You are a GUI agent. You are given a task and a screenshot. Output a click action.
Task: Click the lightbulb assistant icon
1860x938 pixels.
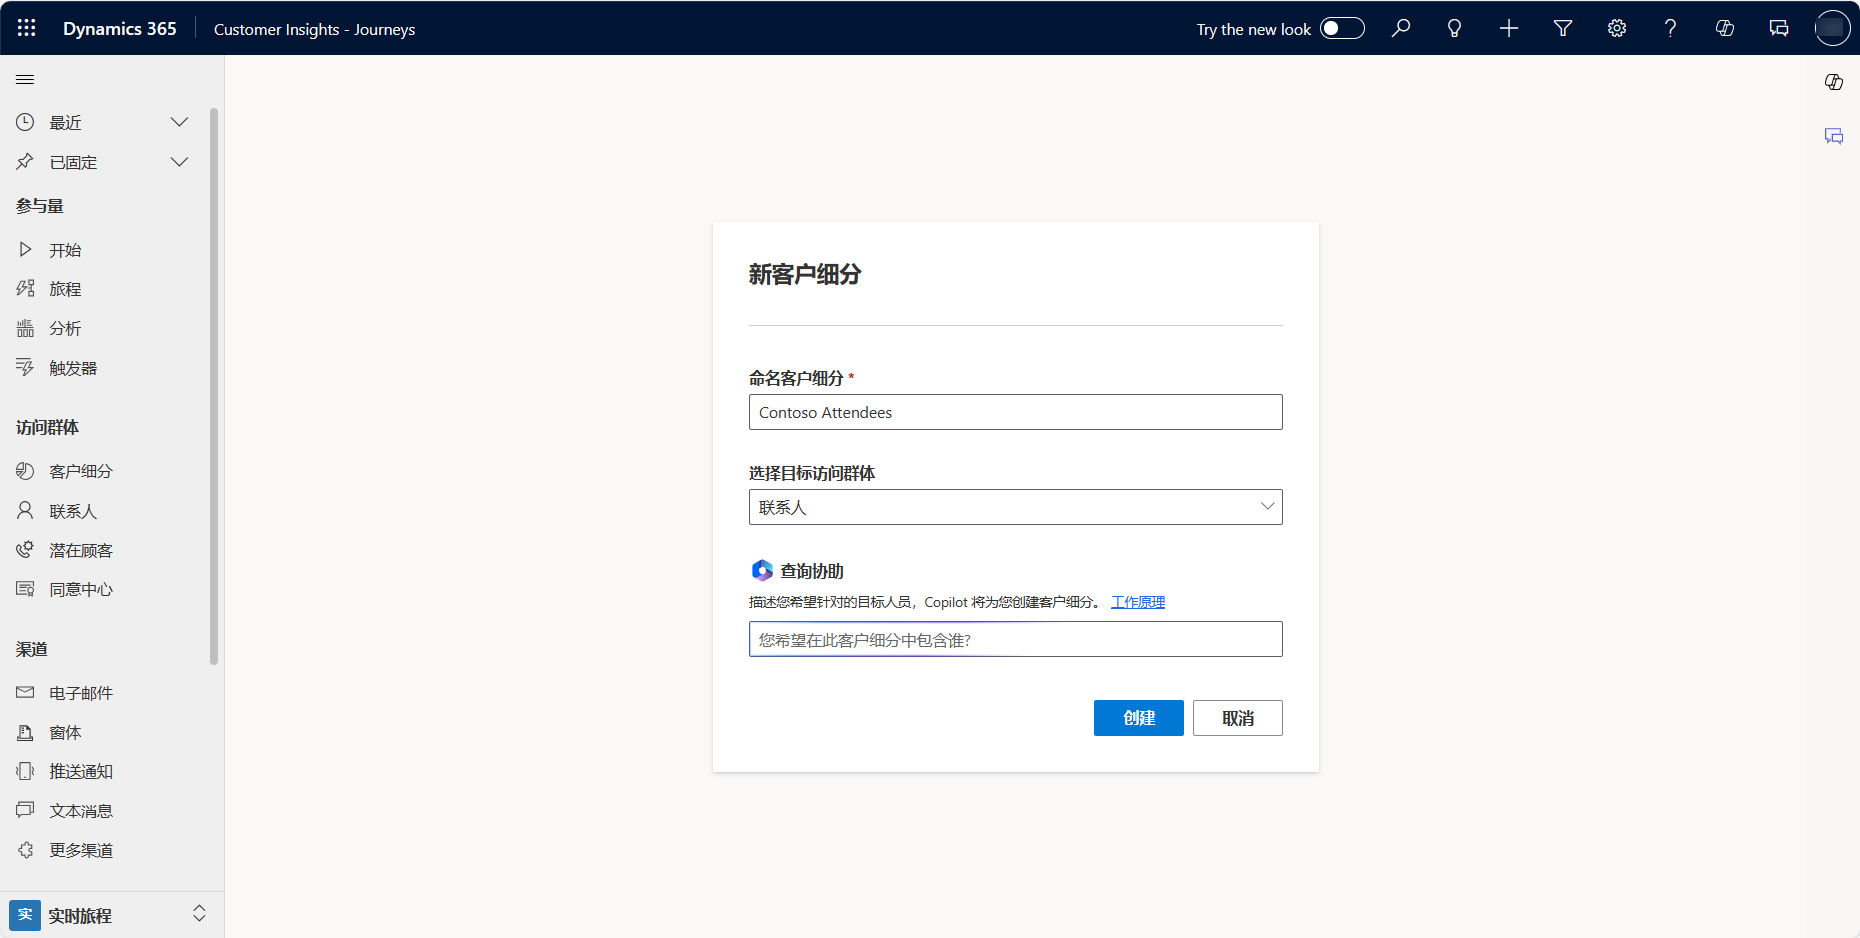[1455, 28]
